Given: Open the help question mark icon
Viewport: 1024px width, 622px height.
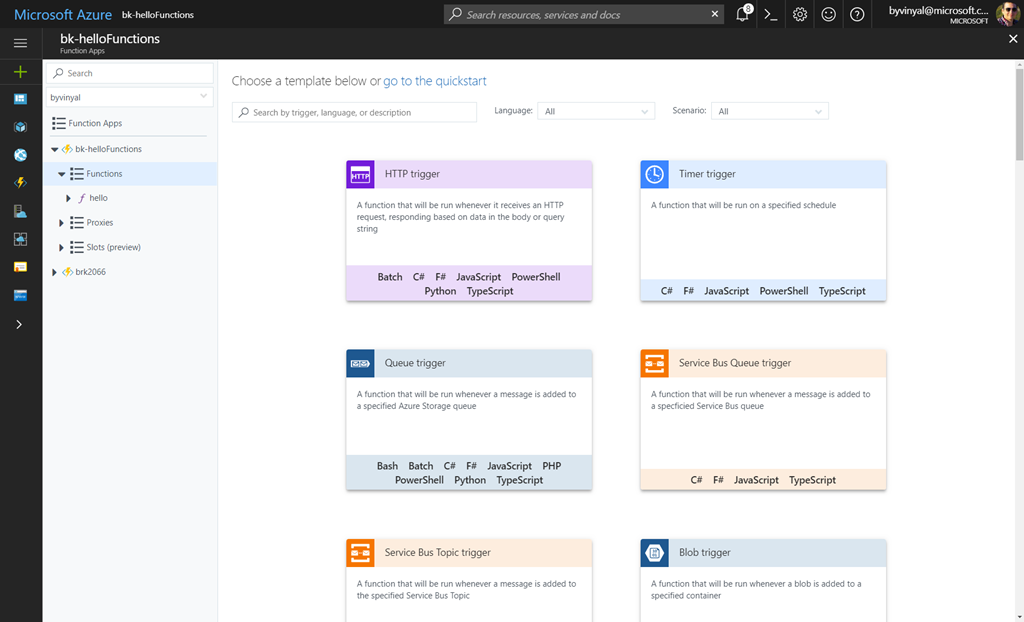Looking at the screenshot, I should (x=857, y=14).
